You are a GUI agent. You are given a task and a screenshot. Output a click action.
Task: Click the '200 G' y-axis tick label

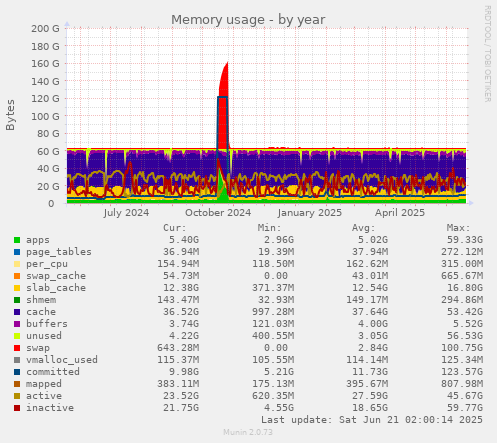tap(45, 29)
